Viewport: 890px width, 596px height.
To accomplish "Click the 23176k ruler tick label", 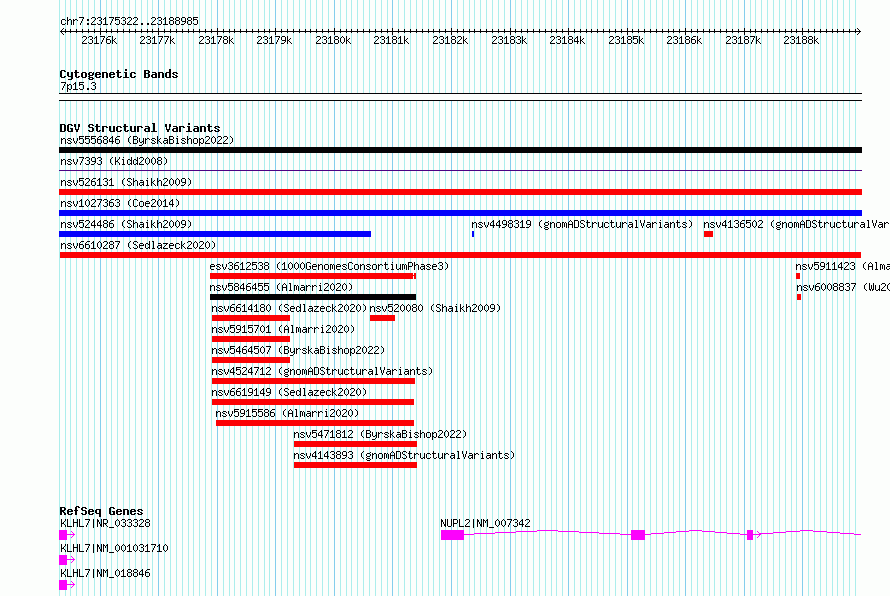I will 99,40.
